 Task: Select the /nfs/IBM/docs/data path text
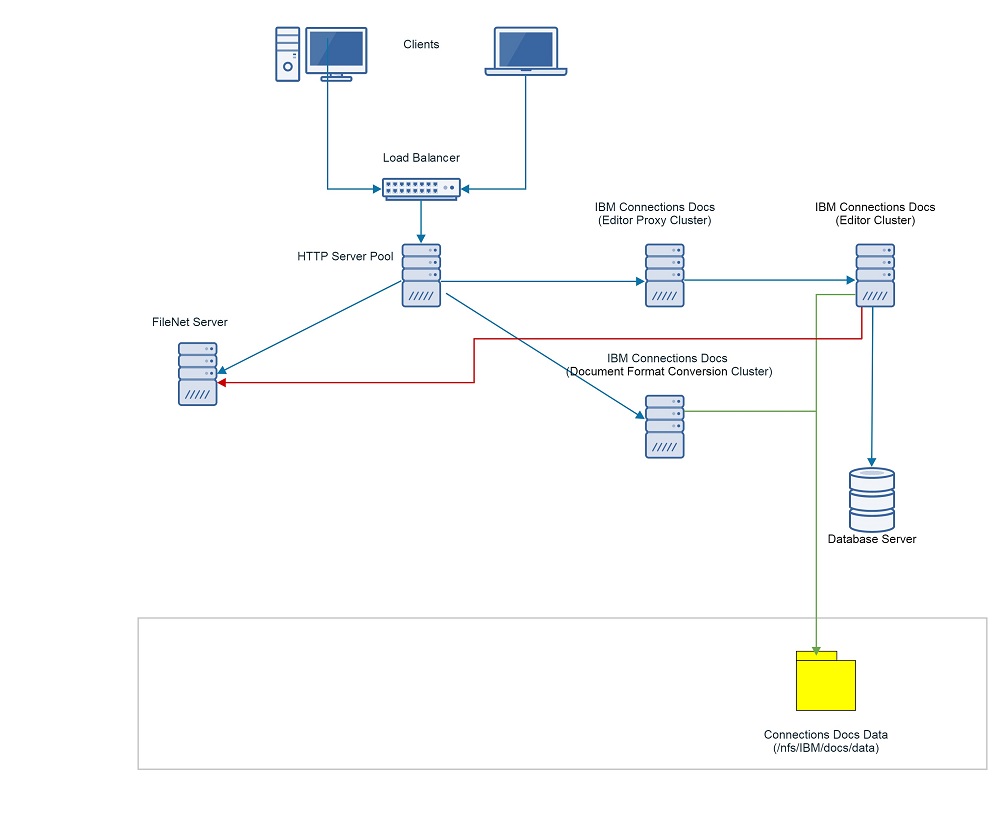tap(824, 747)
